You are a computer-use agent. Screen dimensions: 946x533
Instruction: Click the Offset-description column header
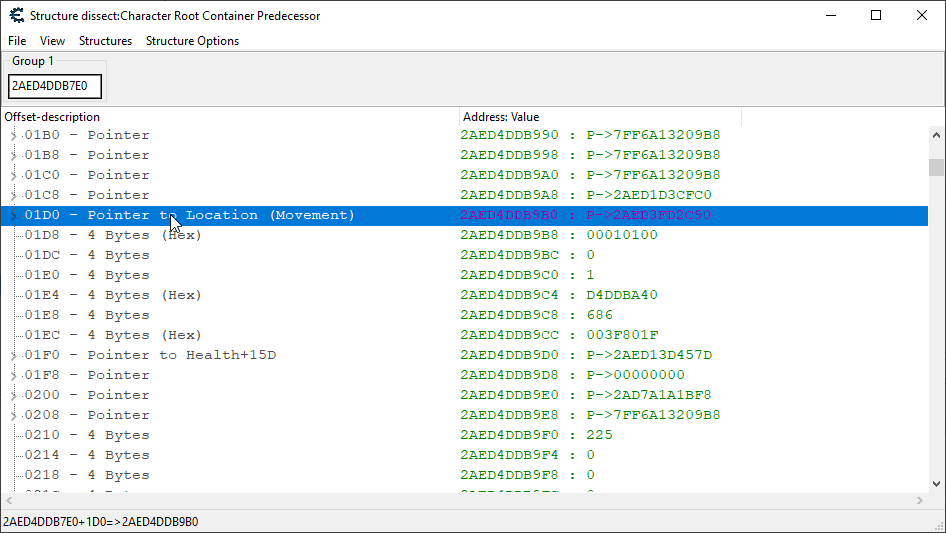tap(230, 117)
